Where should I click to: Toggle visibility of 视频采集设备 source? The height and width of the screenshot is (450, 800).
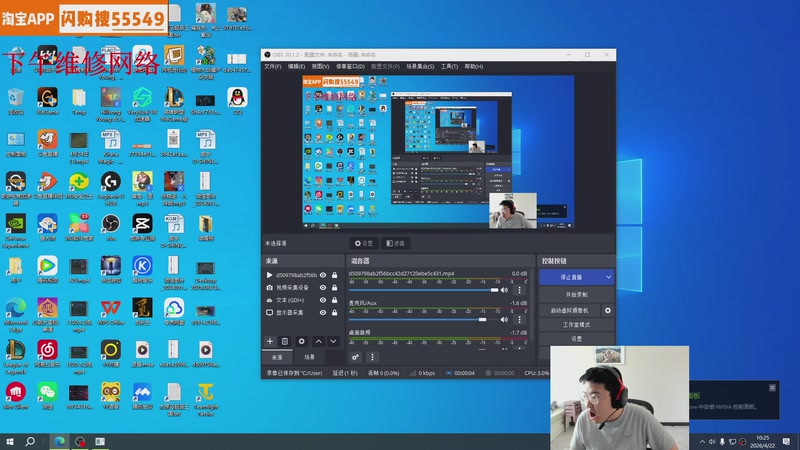click(x=323, y=287)
